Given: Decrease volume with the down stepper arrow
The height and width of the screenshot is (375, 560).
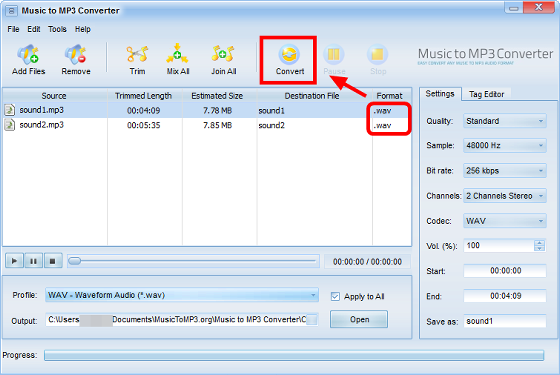Looking at the screenshot, I should pyautogui.click(x=539, y=249).
